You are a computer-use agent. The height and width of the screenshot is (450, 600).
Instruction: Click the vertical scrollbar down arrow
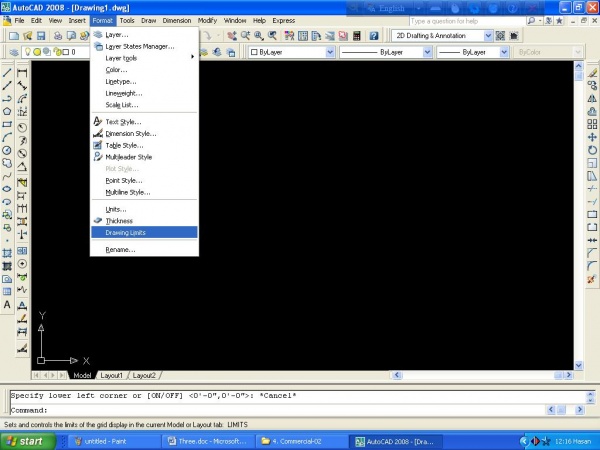[x=579, y=365]
